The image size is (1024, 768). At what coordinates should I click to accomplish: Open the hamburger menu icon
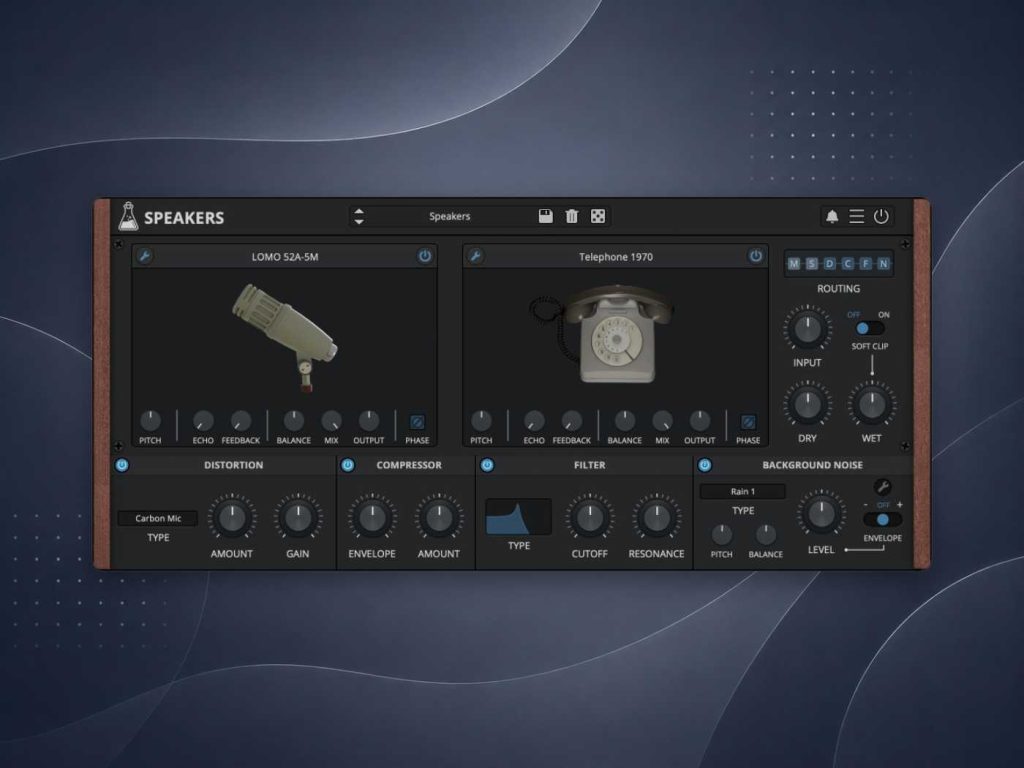pyautogui.click(x=856, y=216)
